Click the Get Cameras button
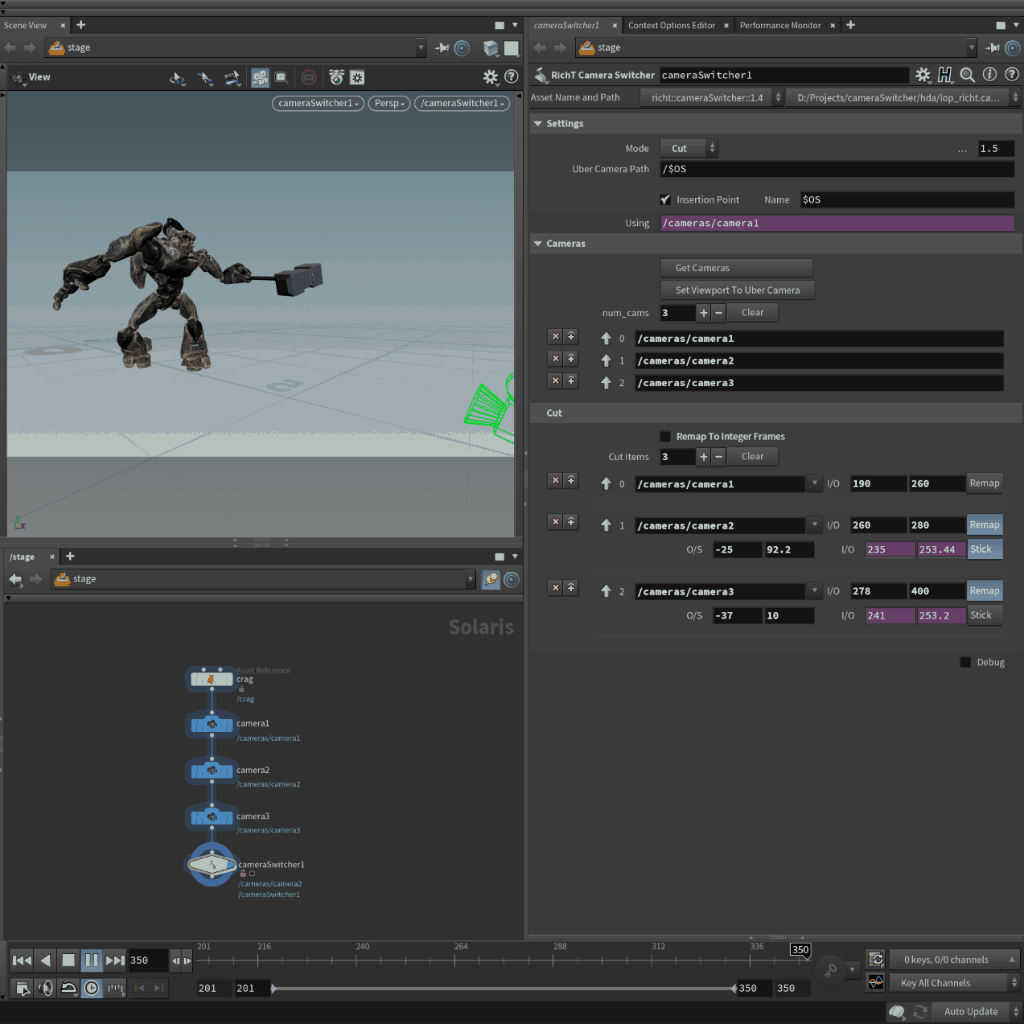The image size is (1024, 1024). 736,268
